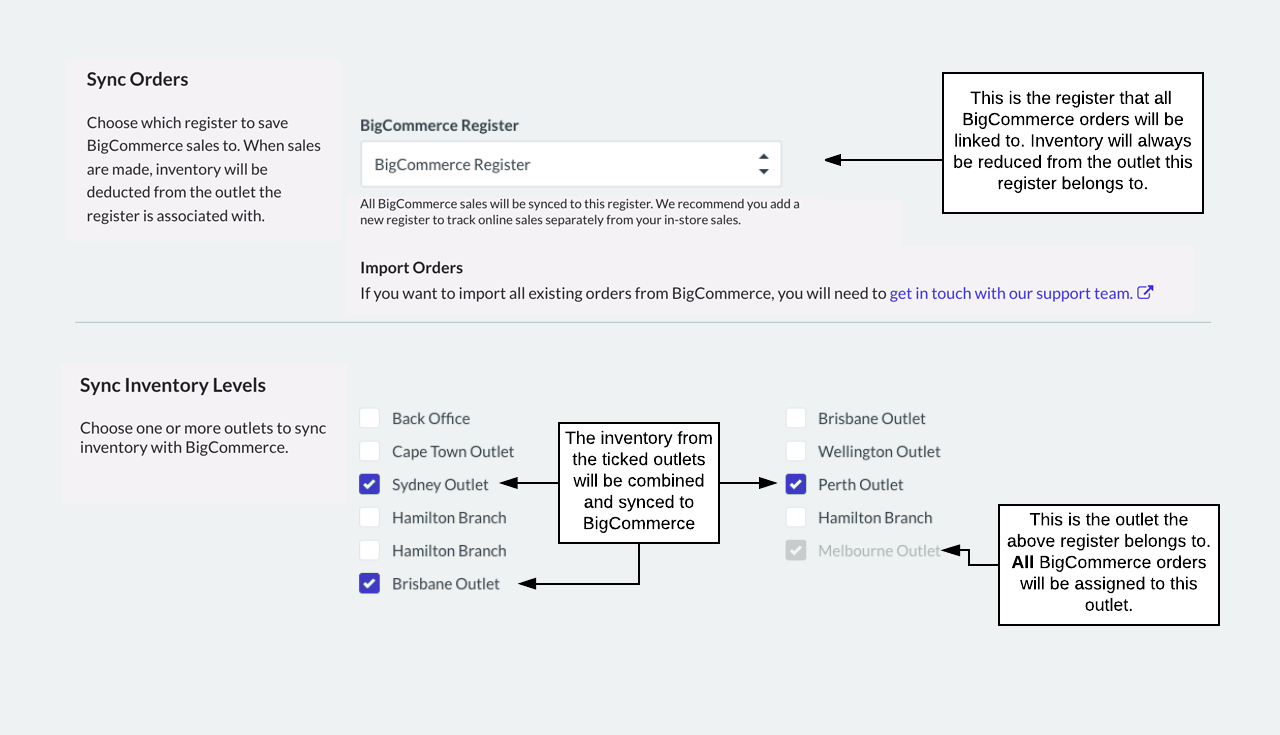This screenshot has height=735, width=1280.
Task: Untick the Perth Outlet checkbox
Action: click(796, 484)
